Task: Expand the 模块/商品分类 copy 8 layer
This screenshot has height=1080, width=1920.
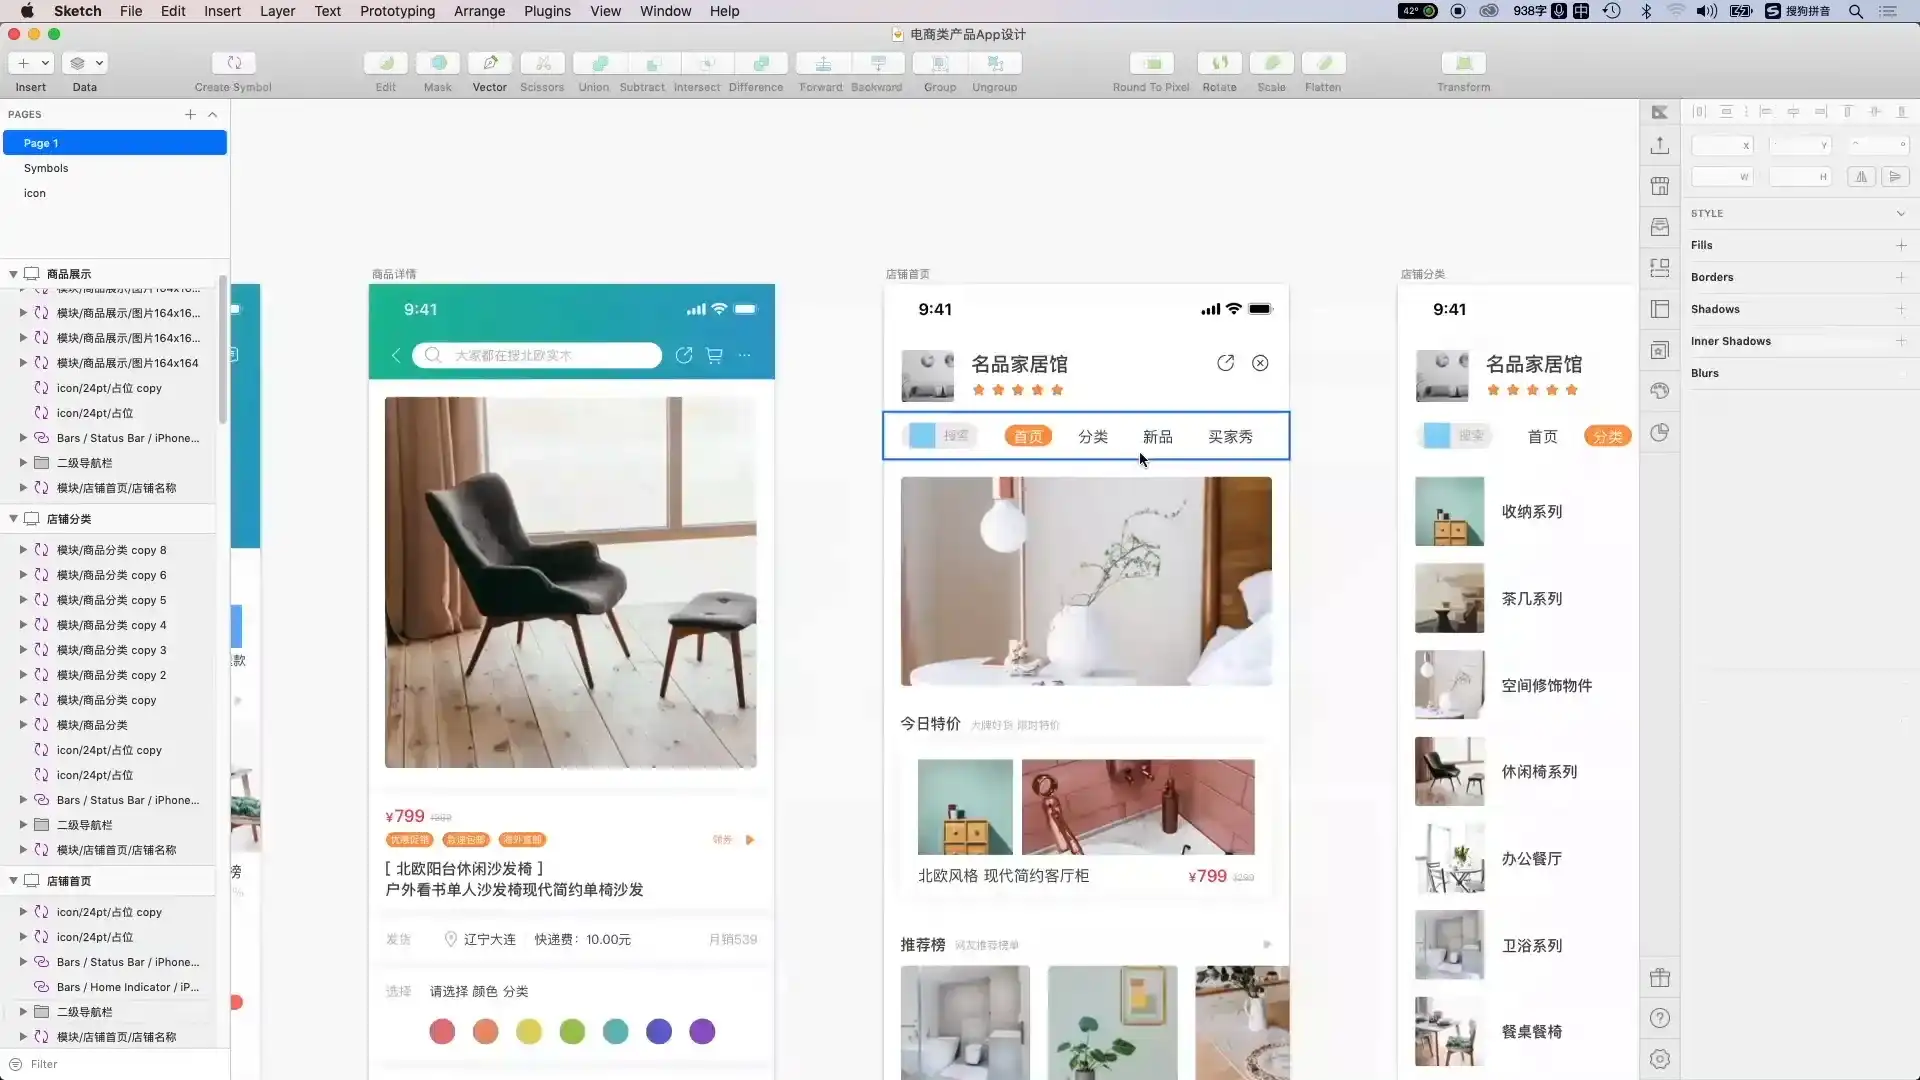Action: (x=23, y=550)
